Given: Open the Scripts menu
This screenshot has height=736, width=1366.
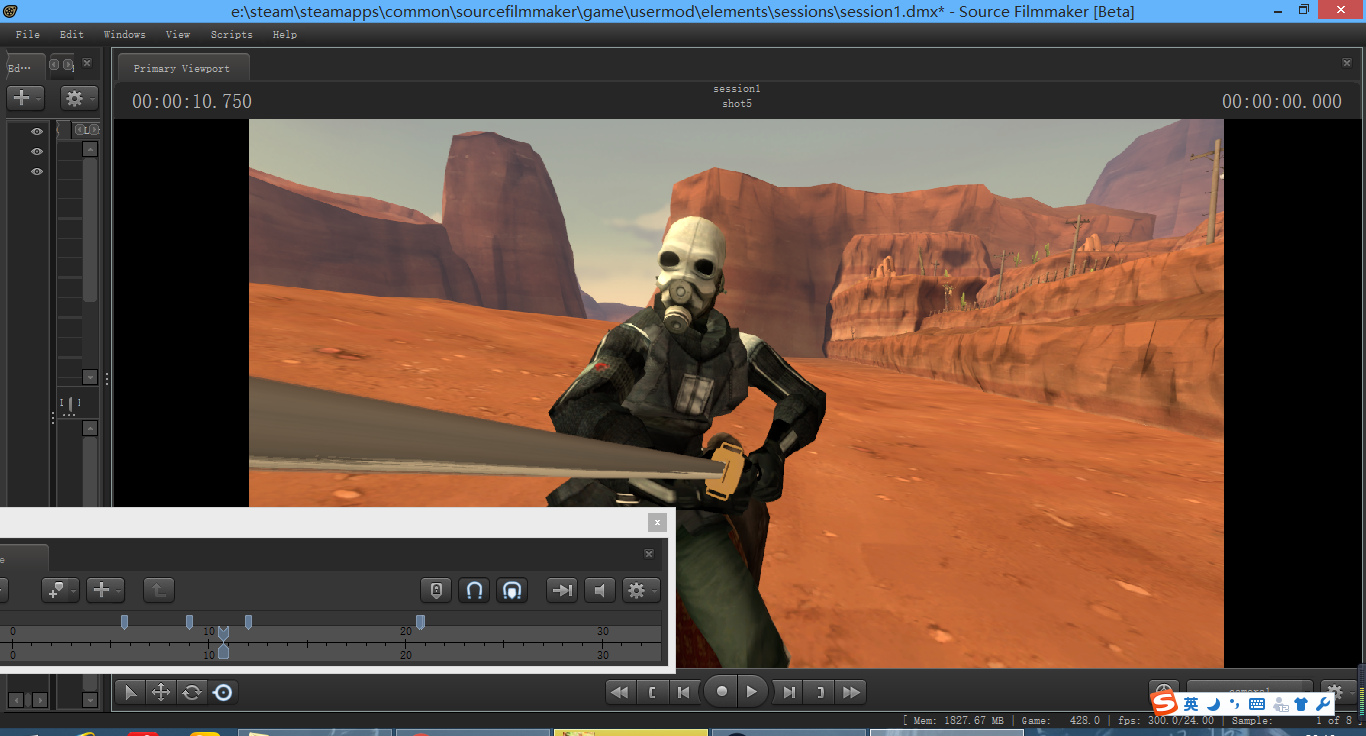Looking at the screenshot, I should tap(231, 34).
